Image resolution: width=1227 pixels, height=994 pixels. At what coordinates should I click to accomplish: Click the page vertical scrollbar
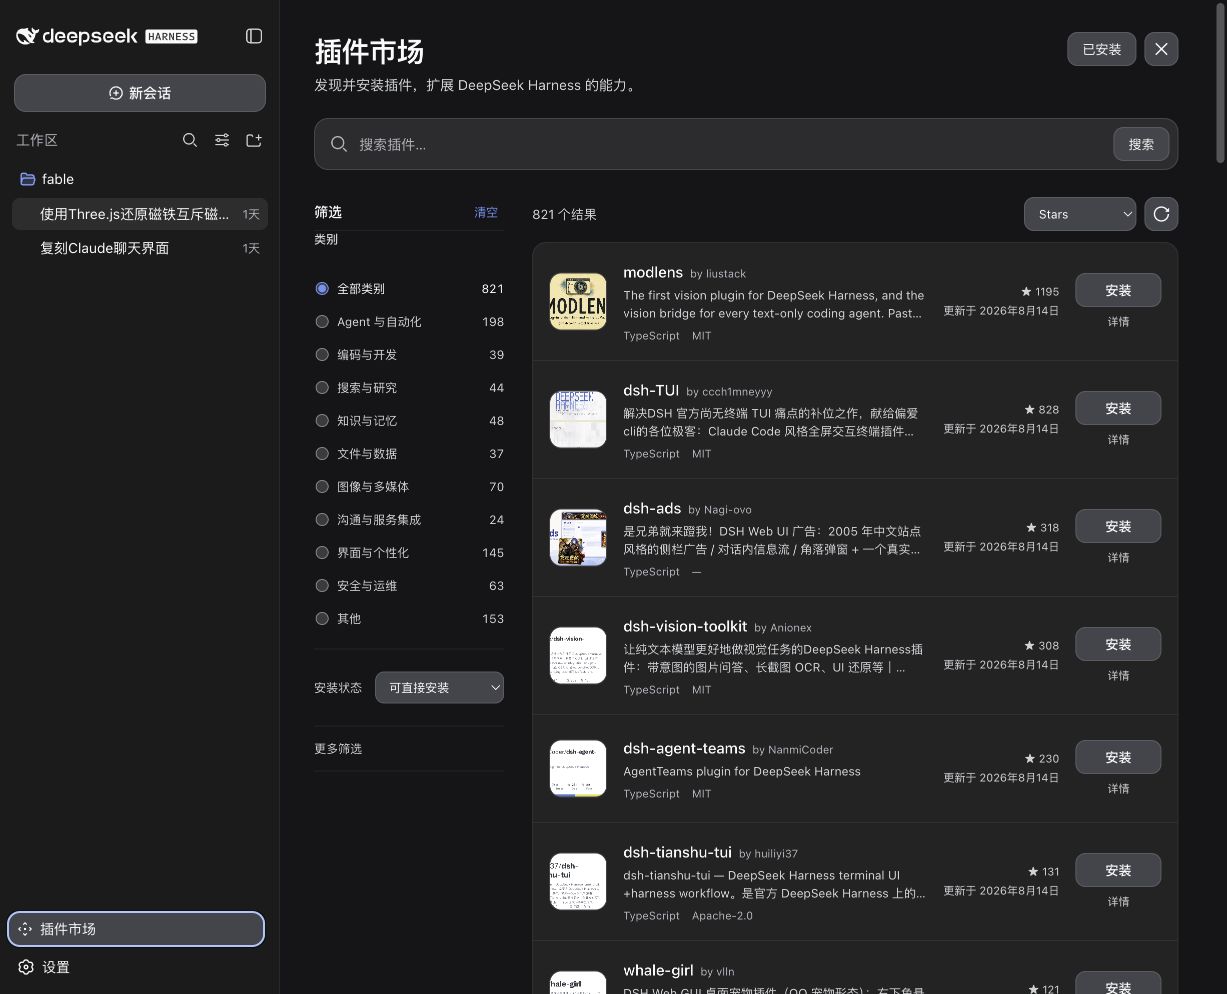[1220, 85]
